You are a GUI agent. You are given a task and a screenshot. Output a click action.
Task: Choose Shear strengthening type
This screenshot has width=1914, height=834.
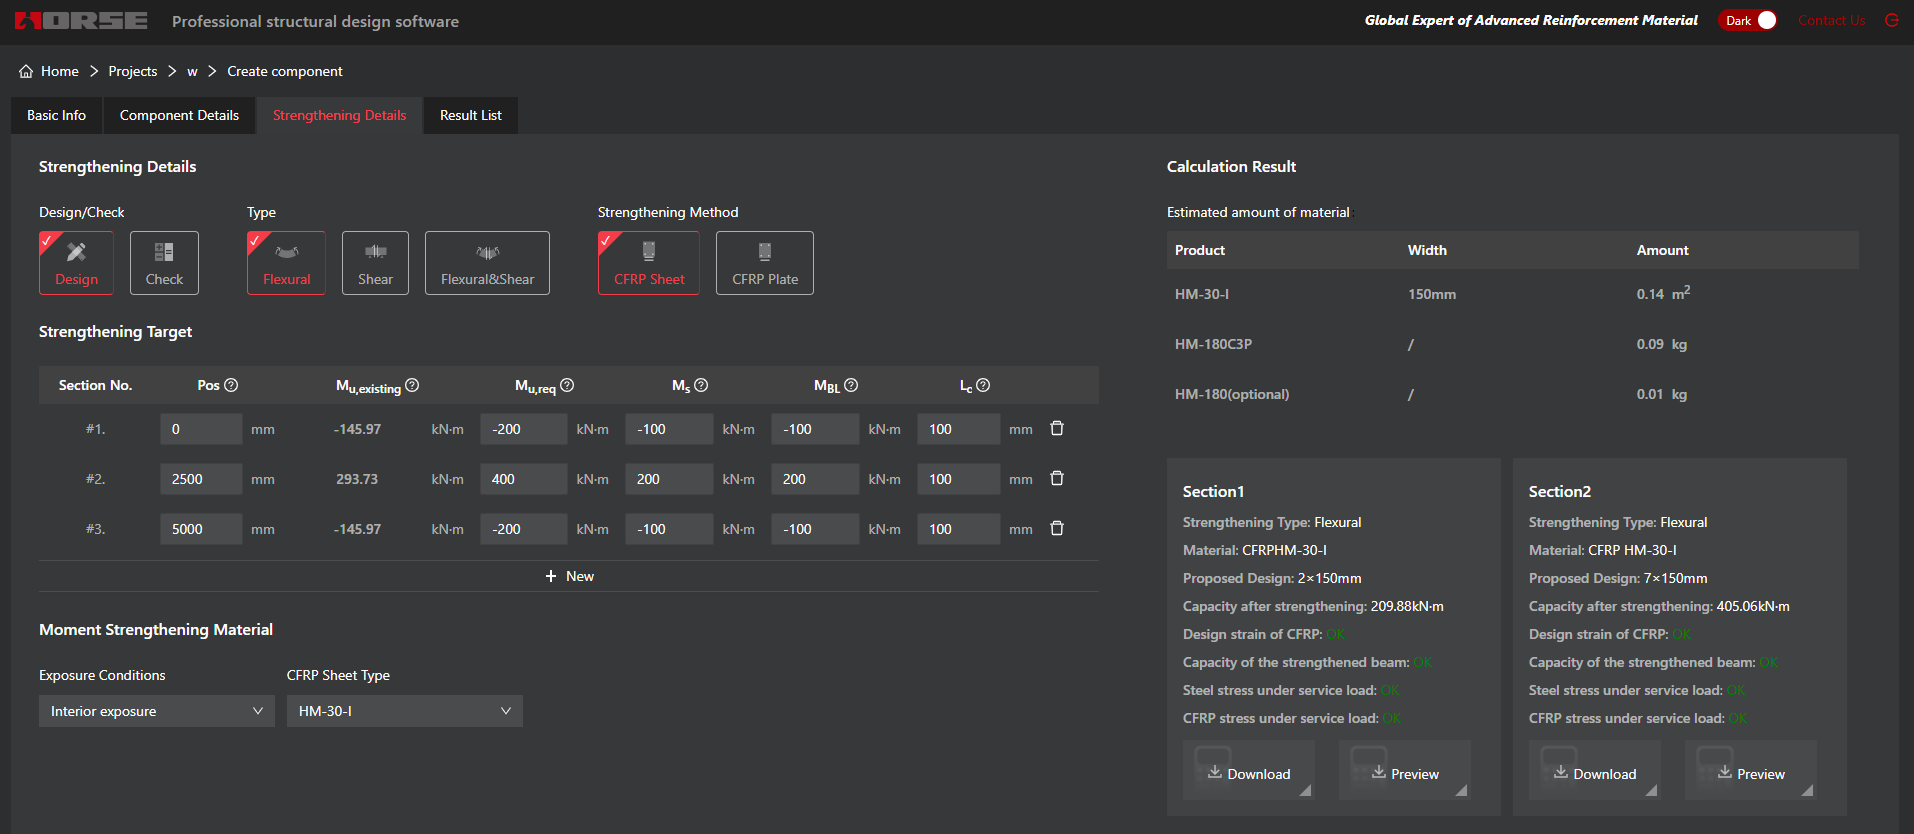(x=375, y=263)
